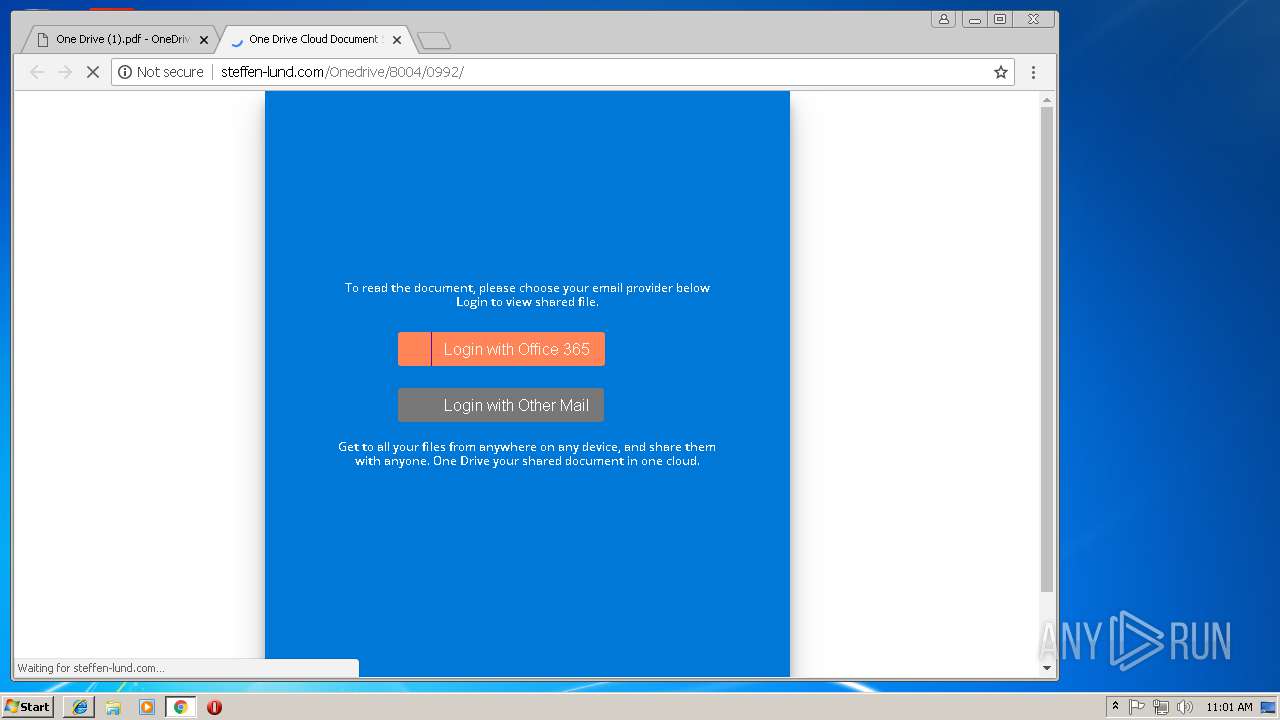
Task: Click the vertical scrollbar thumb
Action: pos(1047,350)
